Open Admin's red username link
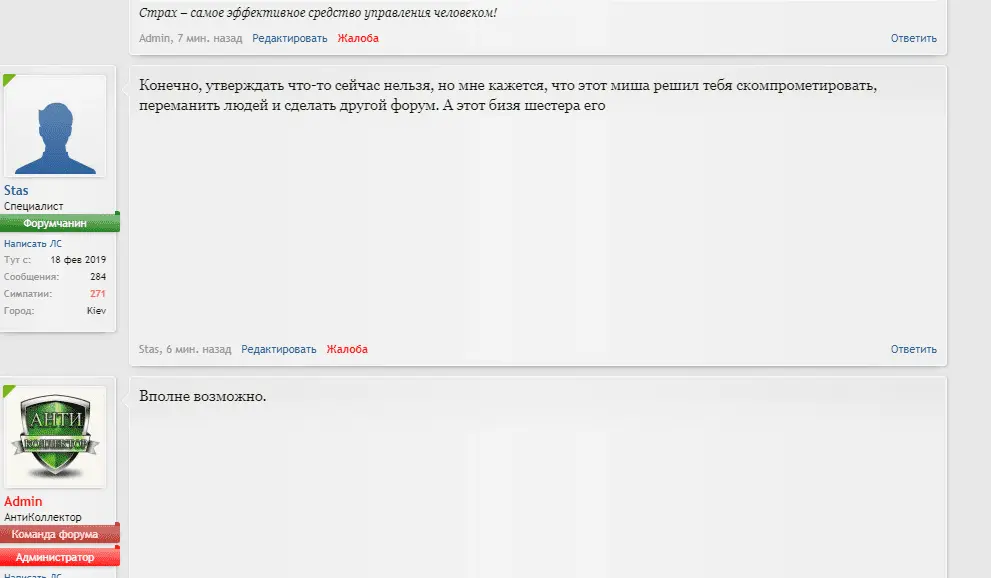 point(23,501)
